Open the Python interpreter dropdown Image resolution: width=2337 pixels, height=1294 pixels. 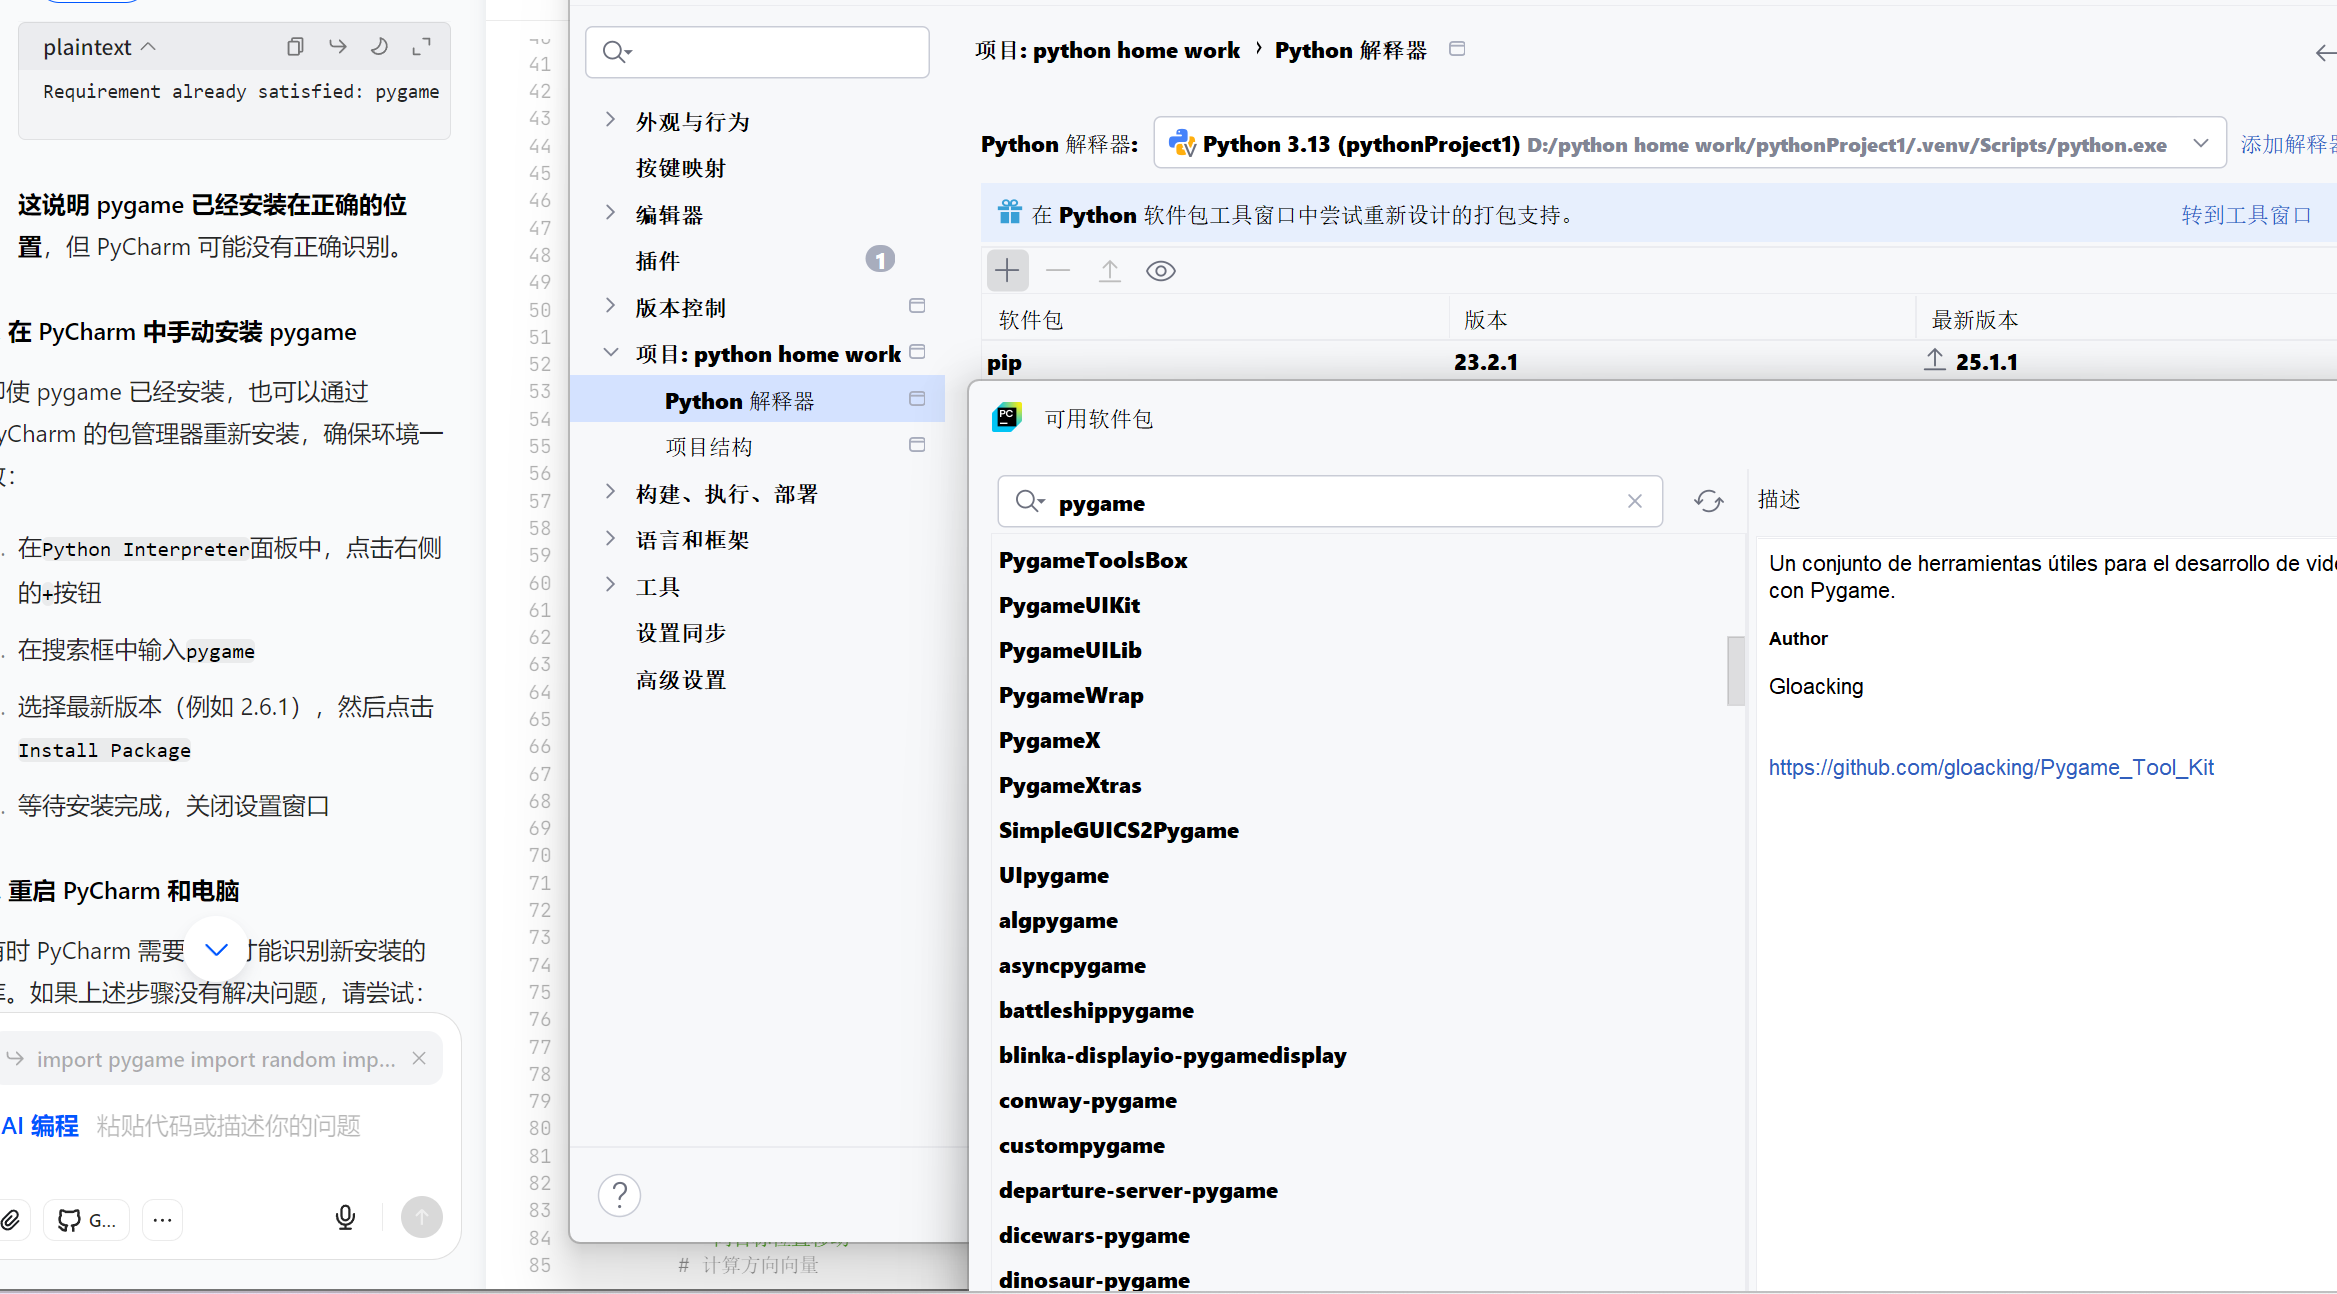(x=2200, y=144)
